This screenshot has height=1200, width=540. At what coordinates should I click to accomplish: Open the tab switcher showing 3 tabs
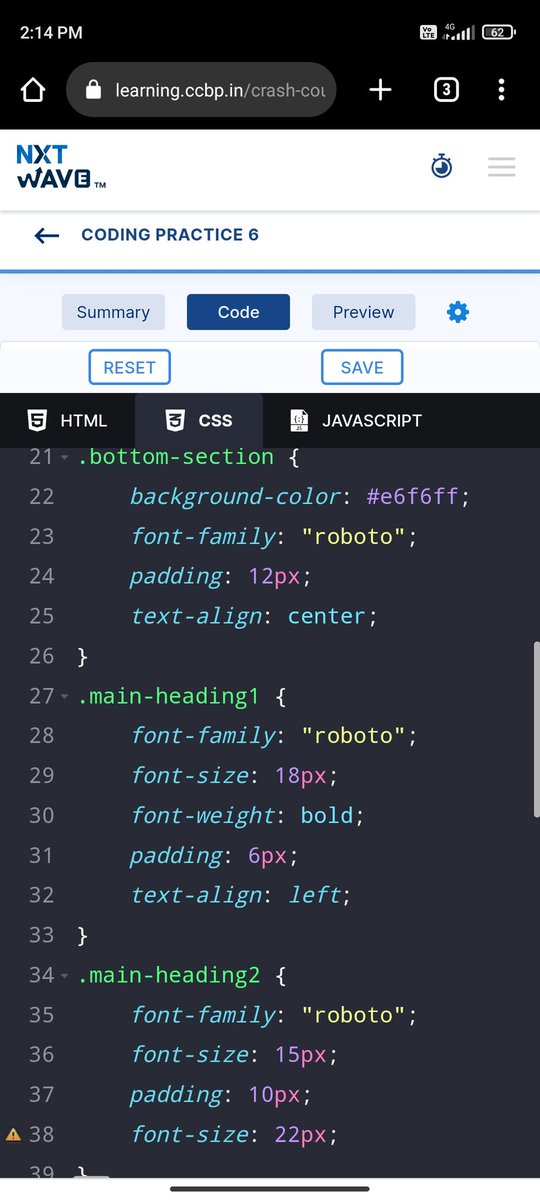[446, 90]
